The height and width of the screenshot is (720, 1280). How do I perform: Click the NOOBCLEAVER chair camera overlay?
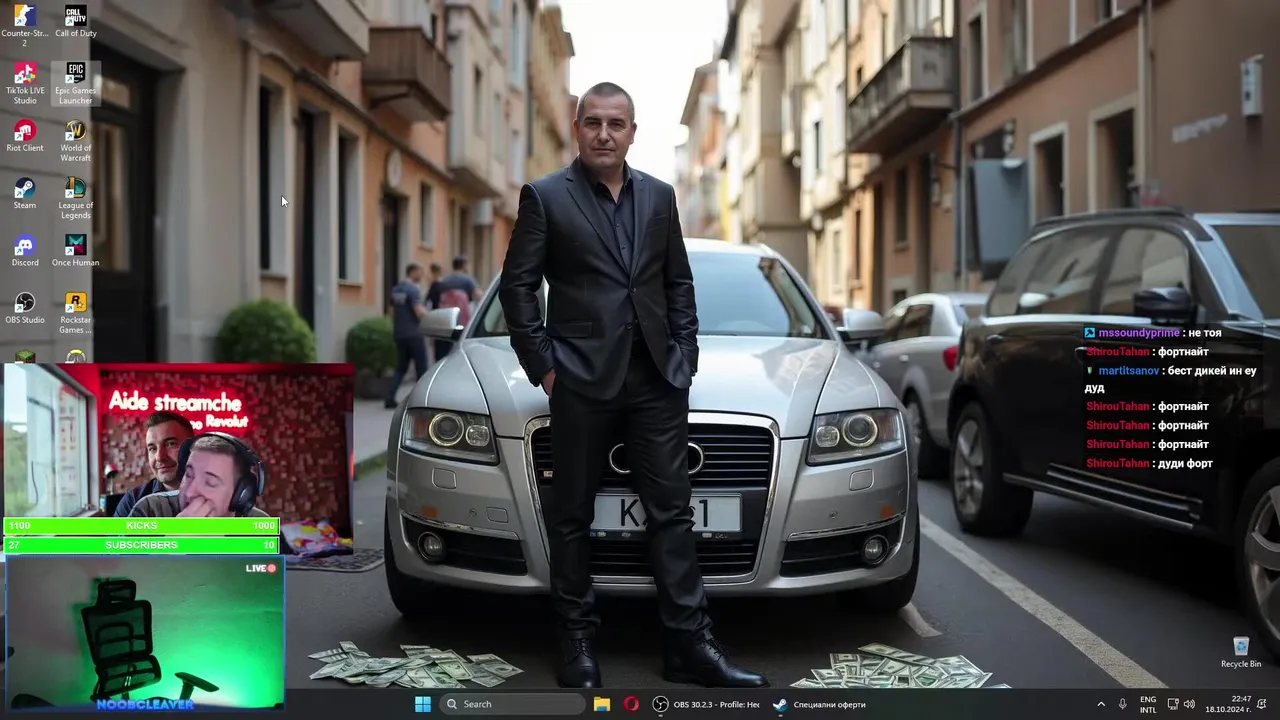click(x=144, y=634)
